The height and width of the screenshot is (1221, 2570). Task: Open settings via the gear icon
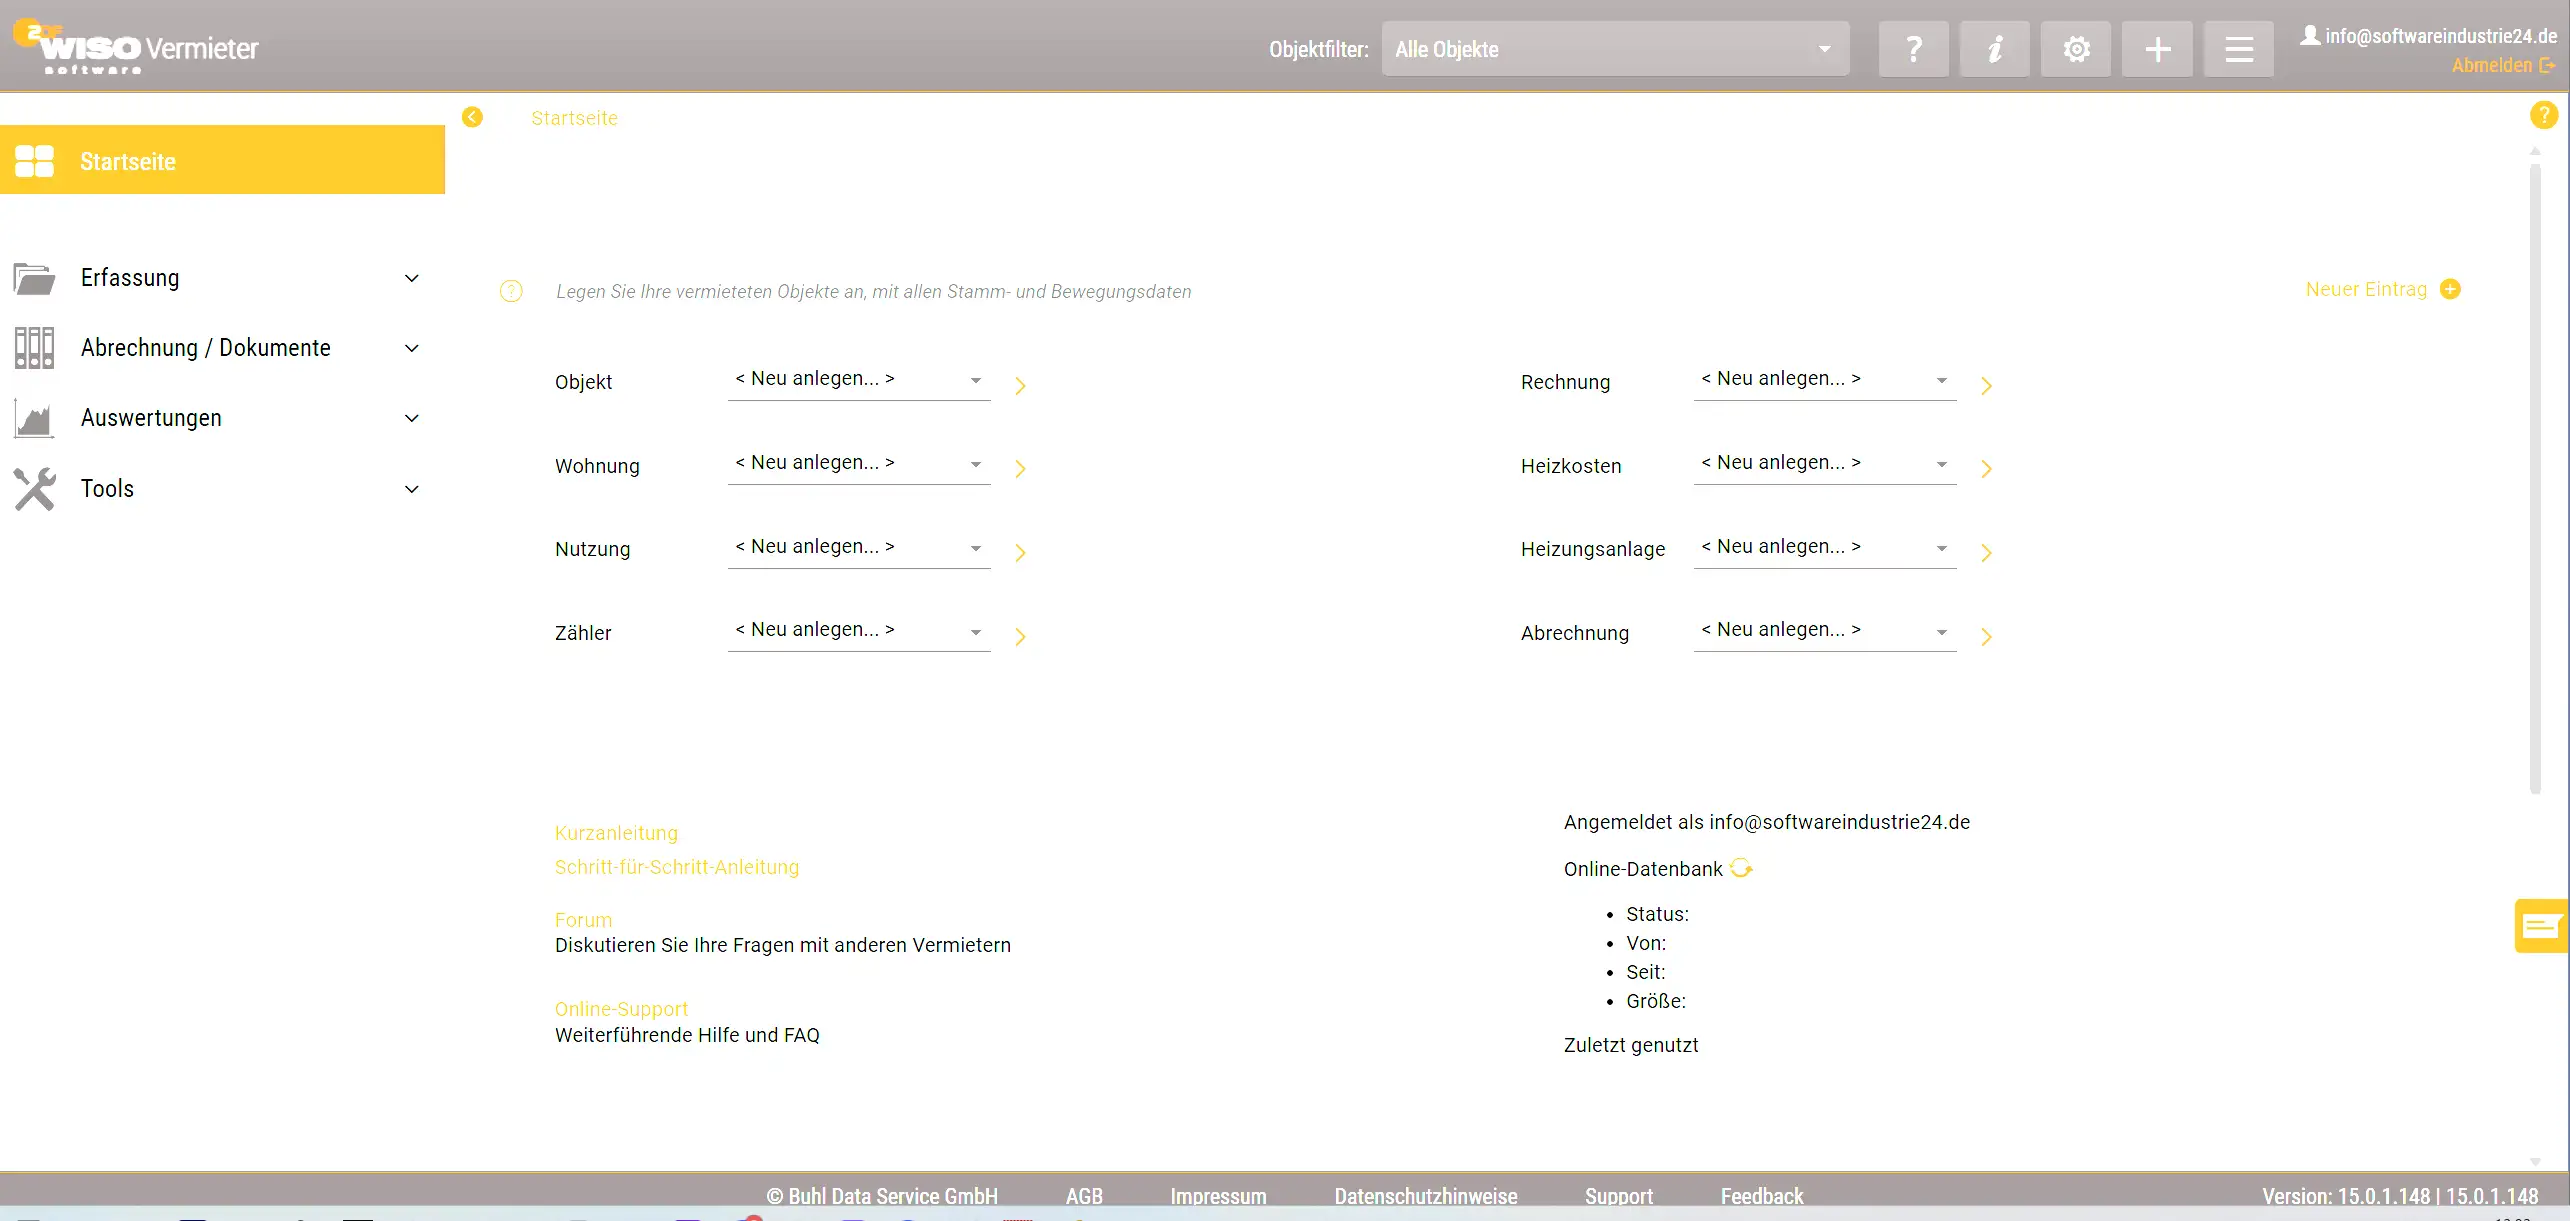[2076, 49]
